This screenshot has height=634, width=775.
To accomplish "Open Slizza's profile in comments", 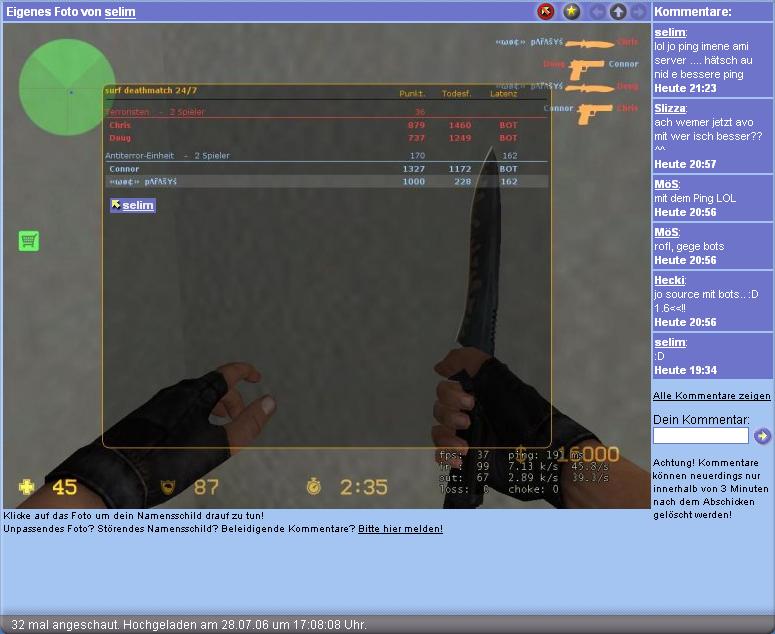I will coord(669,108).
